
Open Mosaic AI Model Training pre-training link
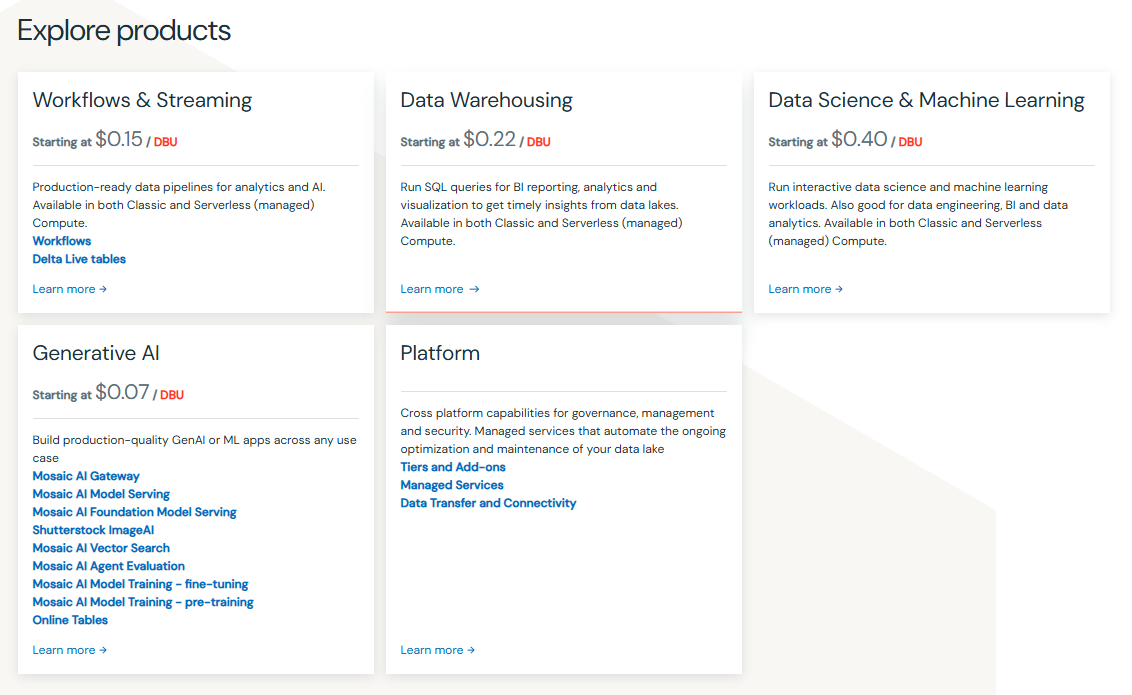click(143, 601)
